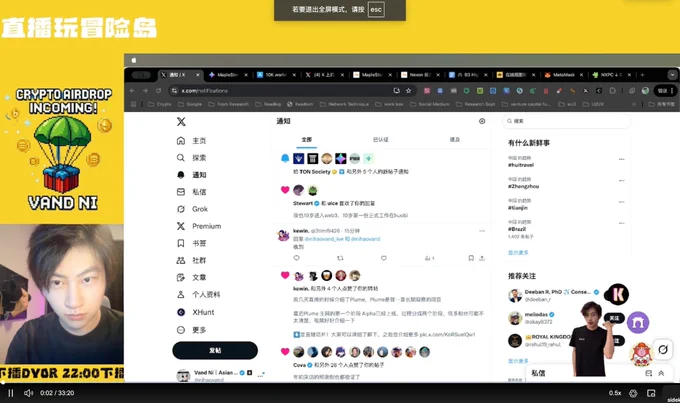Switch to 已认证 notifications tab
This screenshot has height=403, width=680.
pos(380,140)
